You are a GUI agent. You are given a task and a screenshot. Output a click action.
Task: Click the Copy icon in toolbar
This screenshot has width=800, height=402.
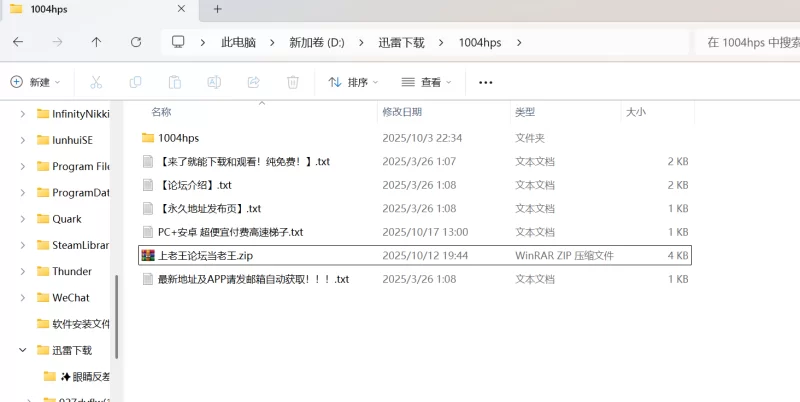pyautogui.click(x=135, y=82)
